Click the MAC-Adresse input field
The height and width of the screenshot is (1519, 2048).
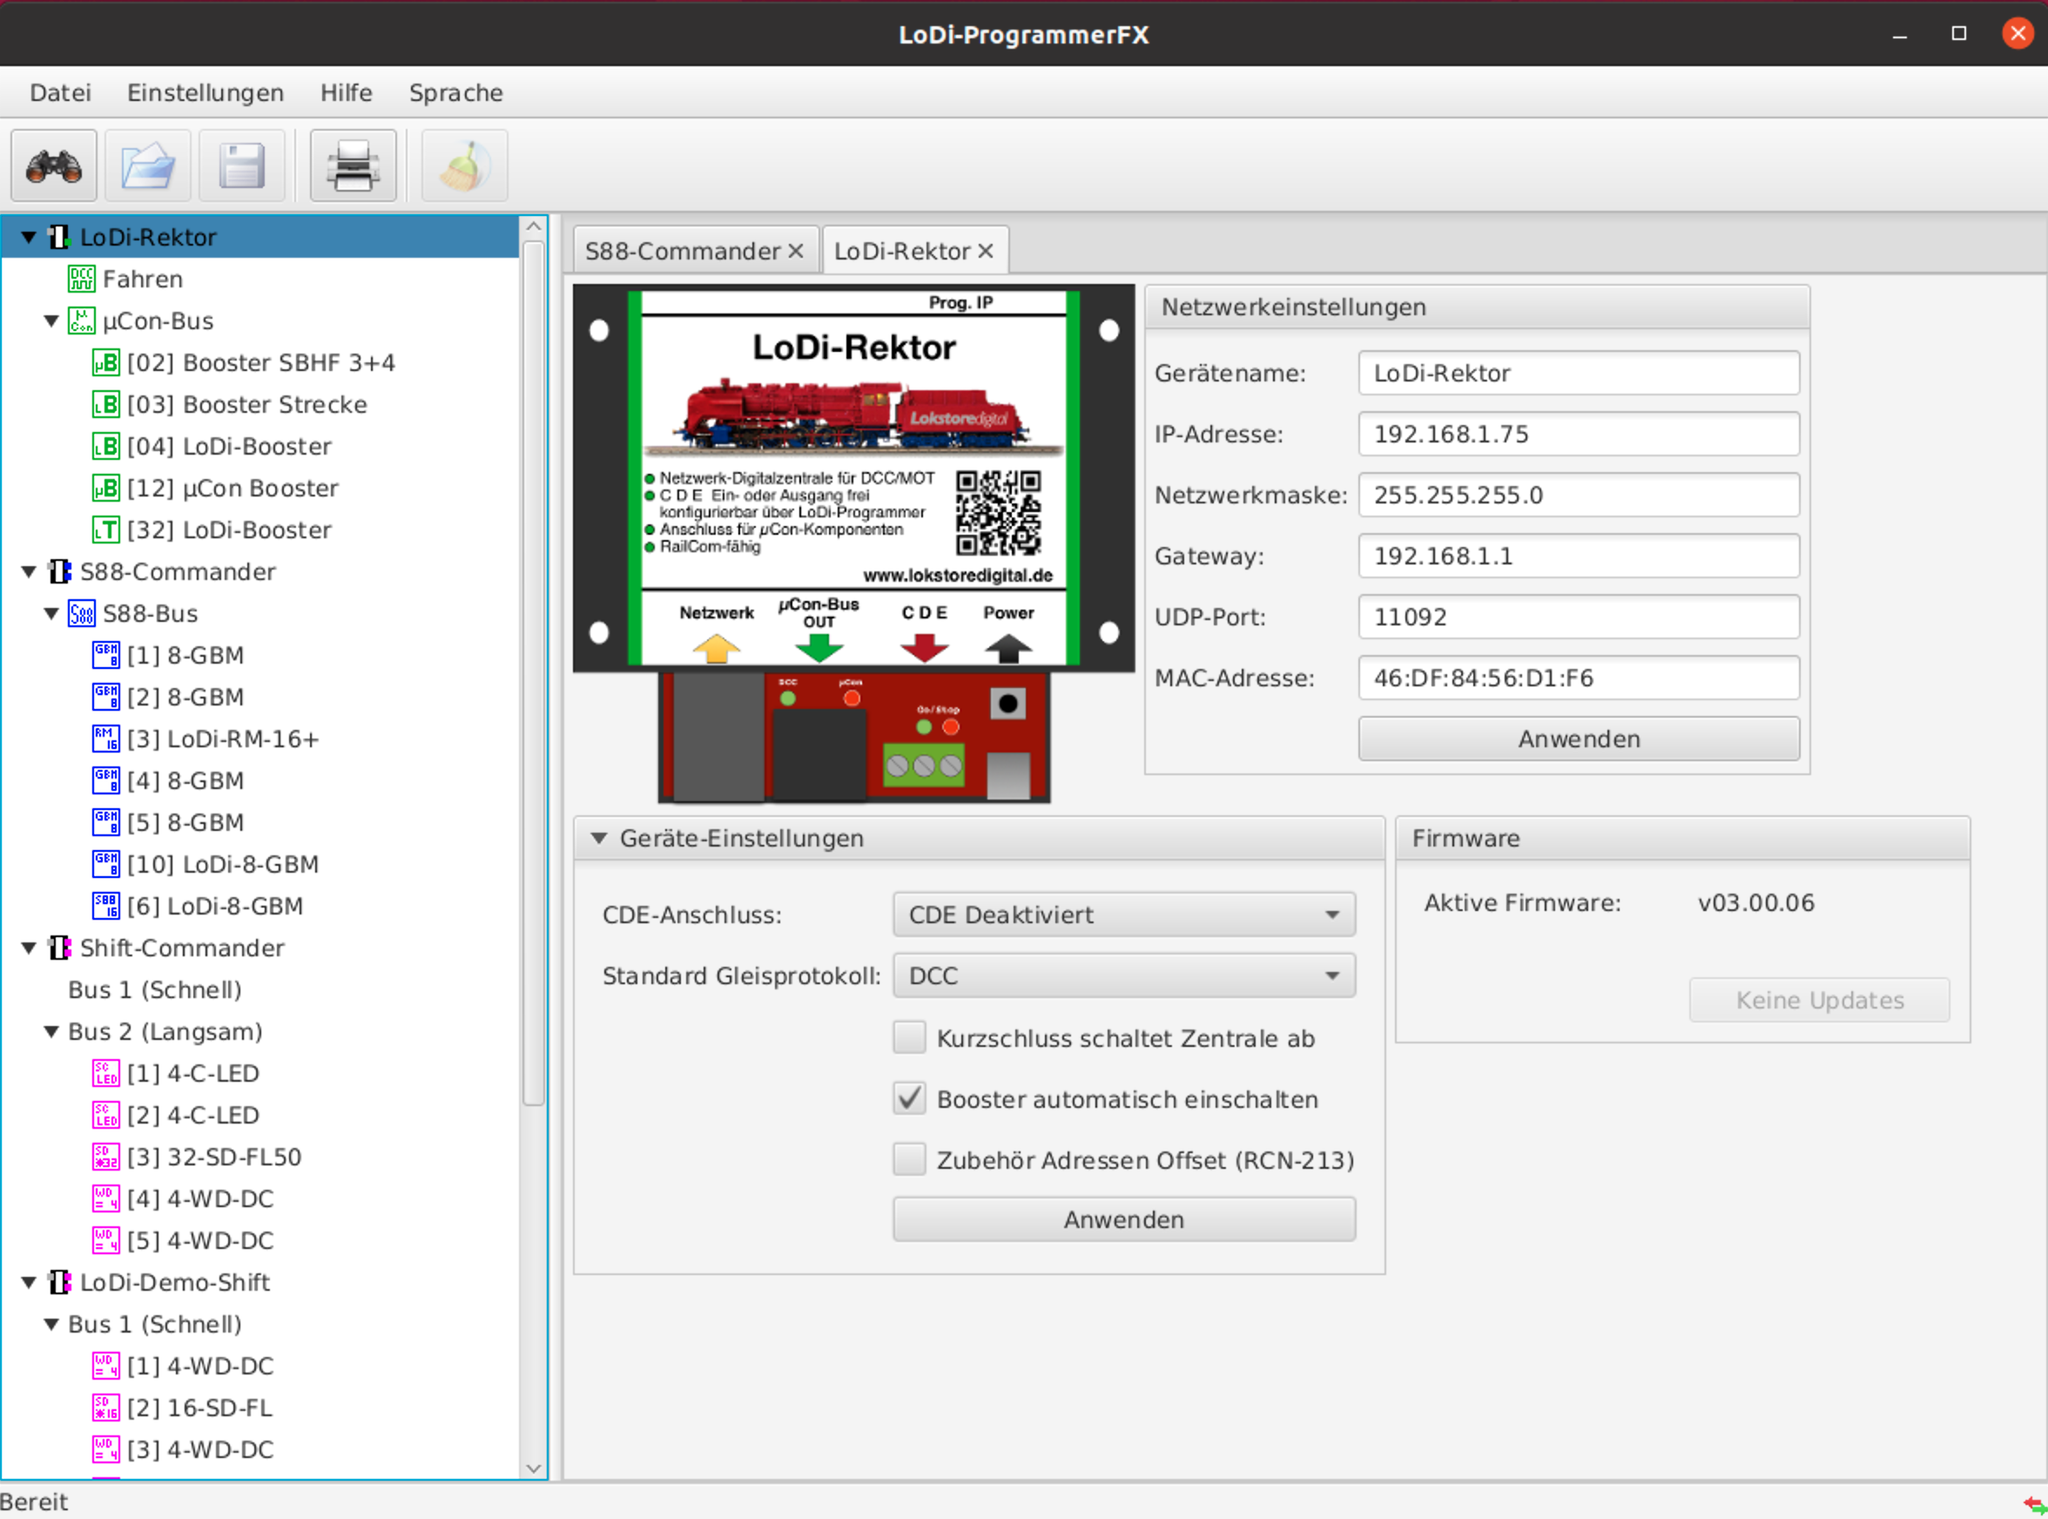(x=1579, y=678)
